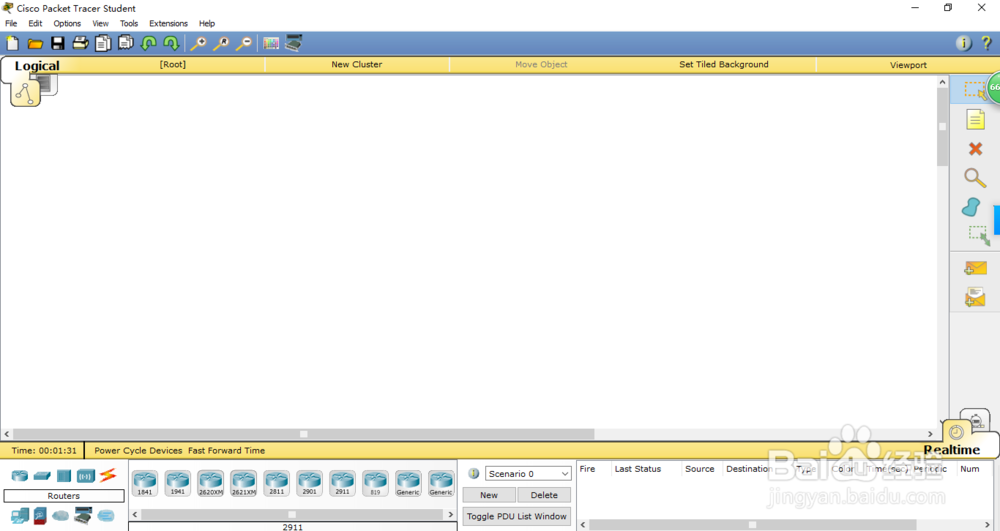
Task: Open the Tools menu
Action: [129, 23]
